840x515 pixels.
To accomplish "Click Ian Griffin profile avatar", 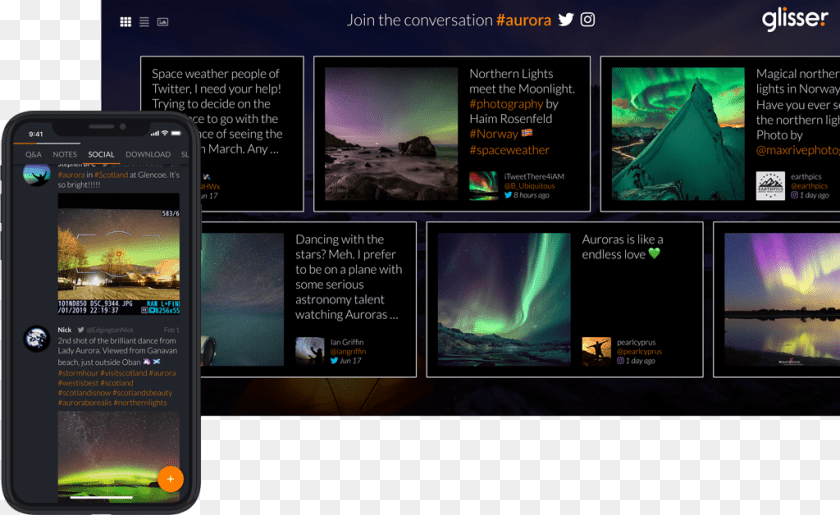I will pyautogui.click(x=310, y=351).
